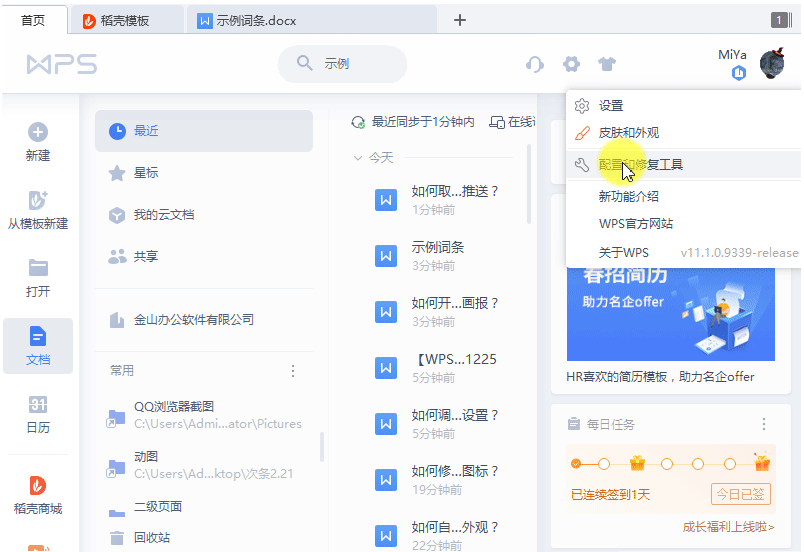
Task: Click the company icon beside 金山办公软件有限公司
Action: 117,320
